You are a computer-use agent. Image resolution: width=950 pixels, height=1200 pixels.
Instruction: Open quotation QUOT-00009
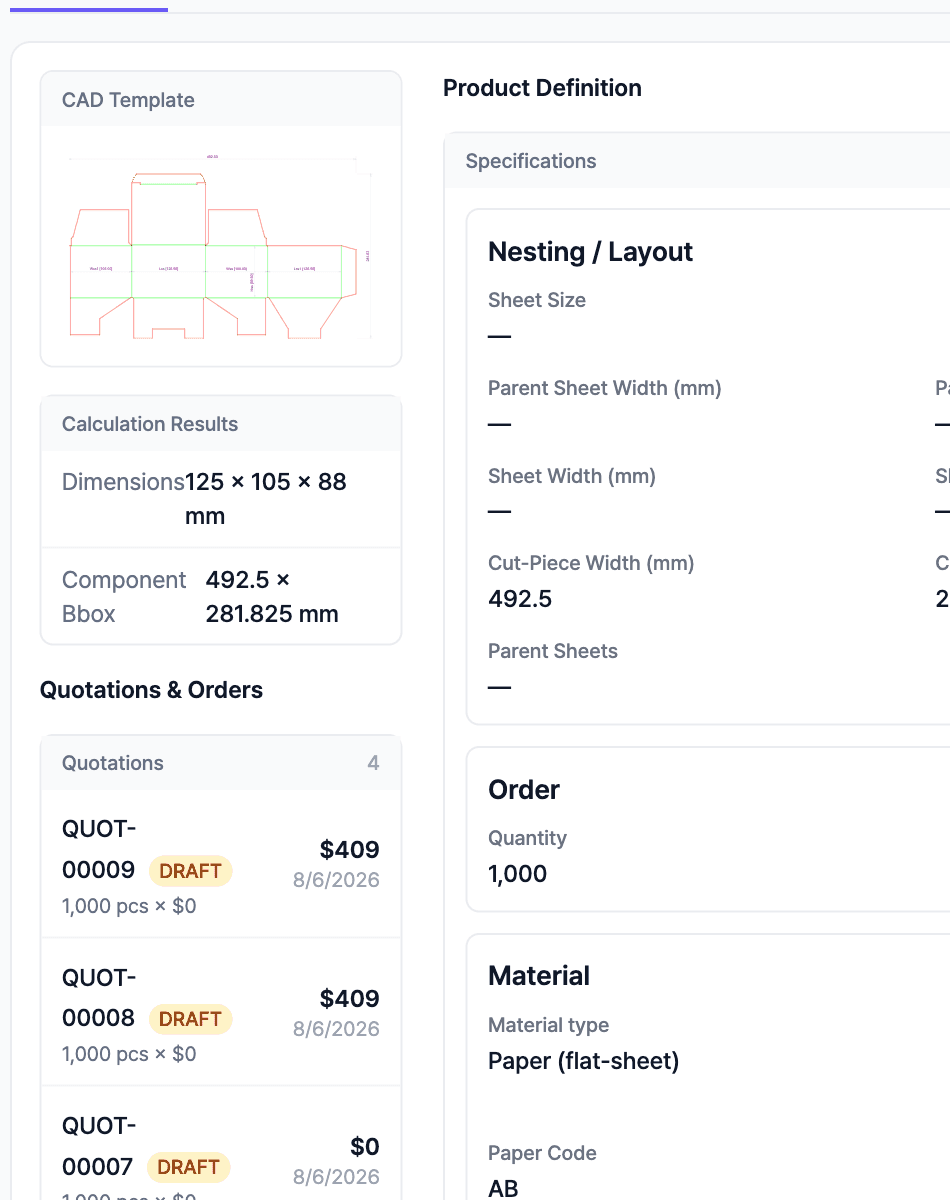pyautogui.click(x=221, y=864)
